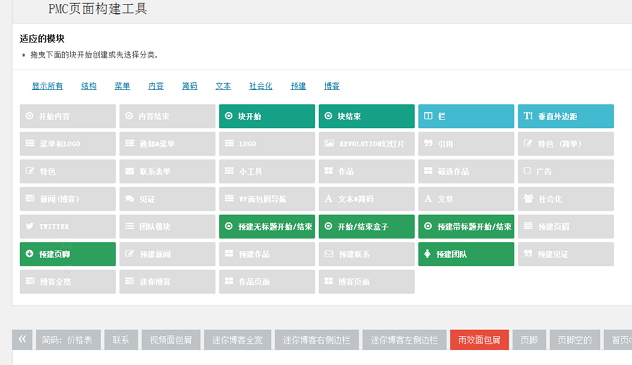Click the target icon on 开始/结束盒子
The height and width of the screenshot is (365, 632).
coord(328,226)
